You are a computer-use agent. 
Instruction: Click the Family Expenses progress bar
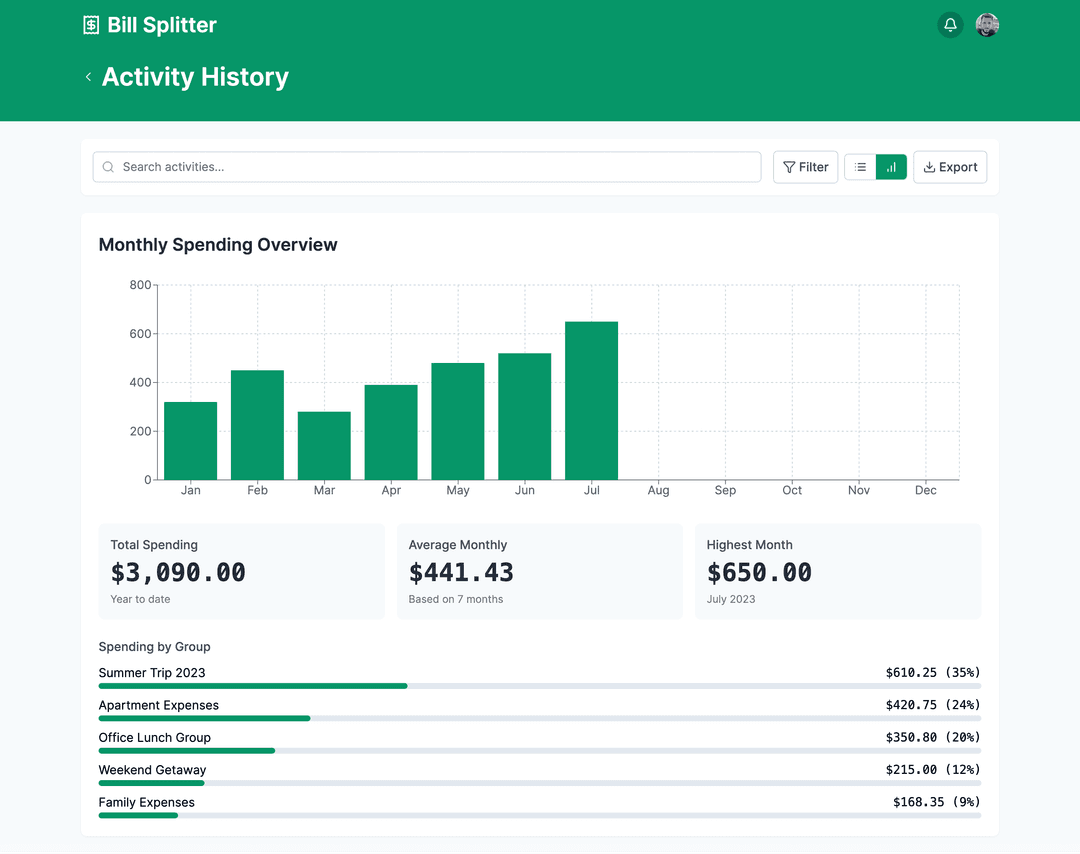[539, 815]
